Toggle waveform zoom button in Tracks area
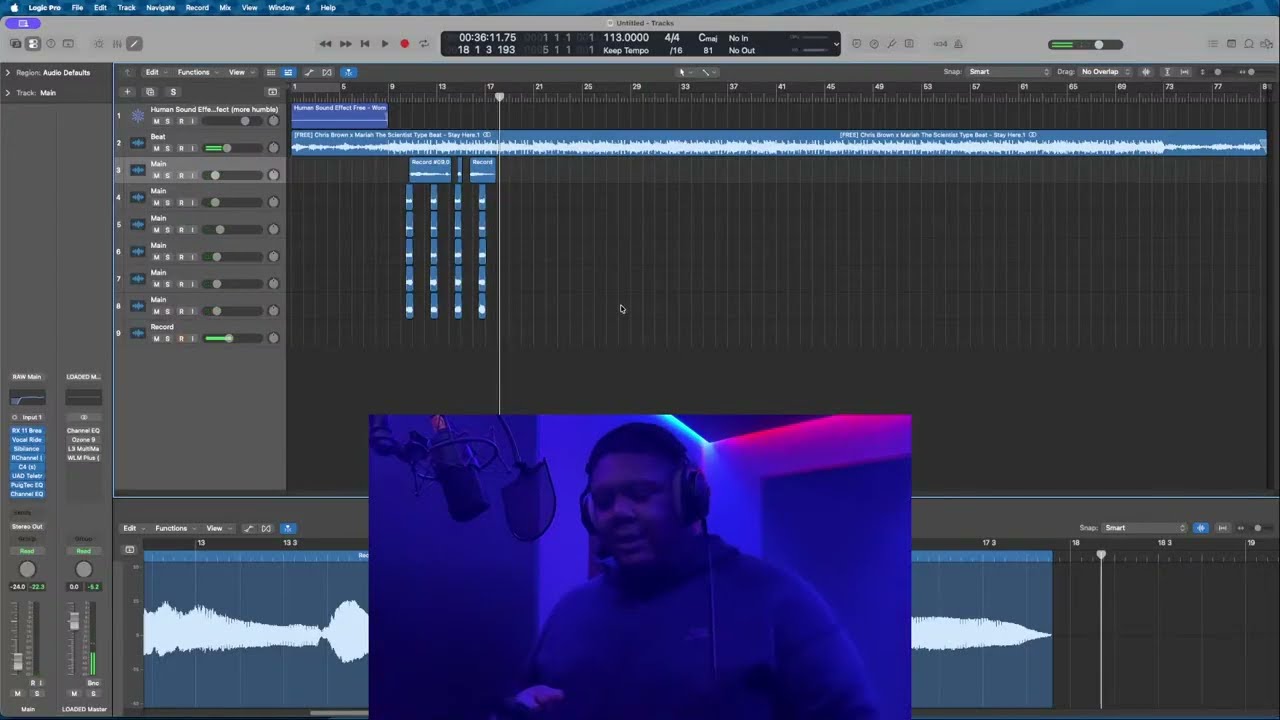Image resolution: width=1280 pixels, height=720 pixels. tap(1146, 72)
